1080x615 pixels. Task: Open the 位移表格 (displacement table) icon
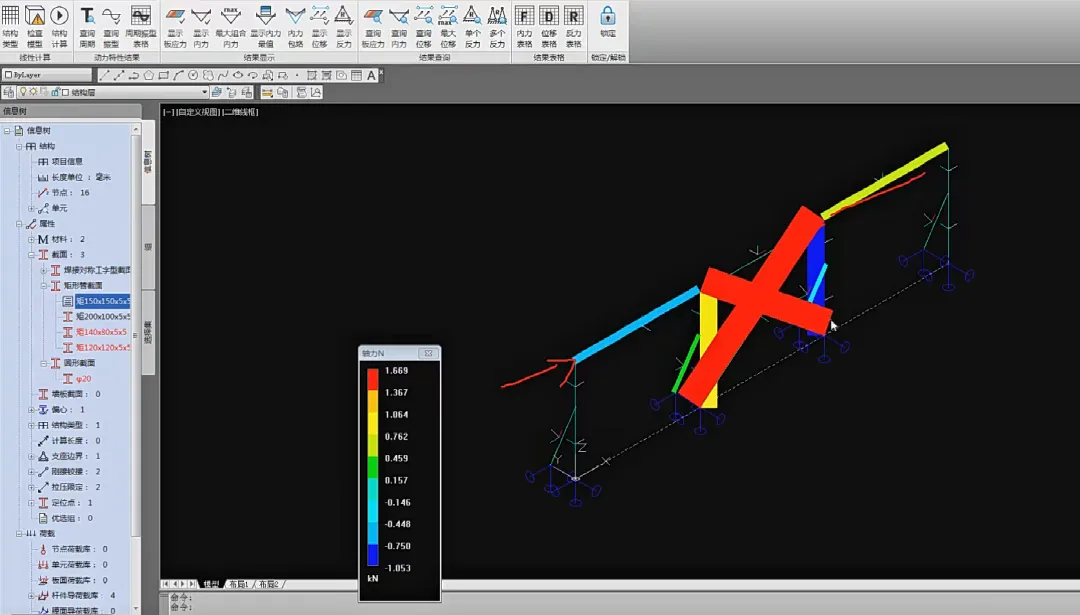pos(549,17)
